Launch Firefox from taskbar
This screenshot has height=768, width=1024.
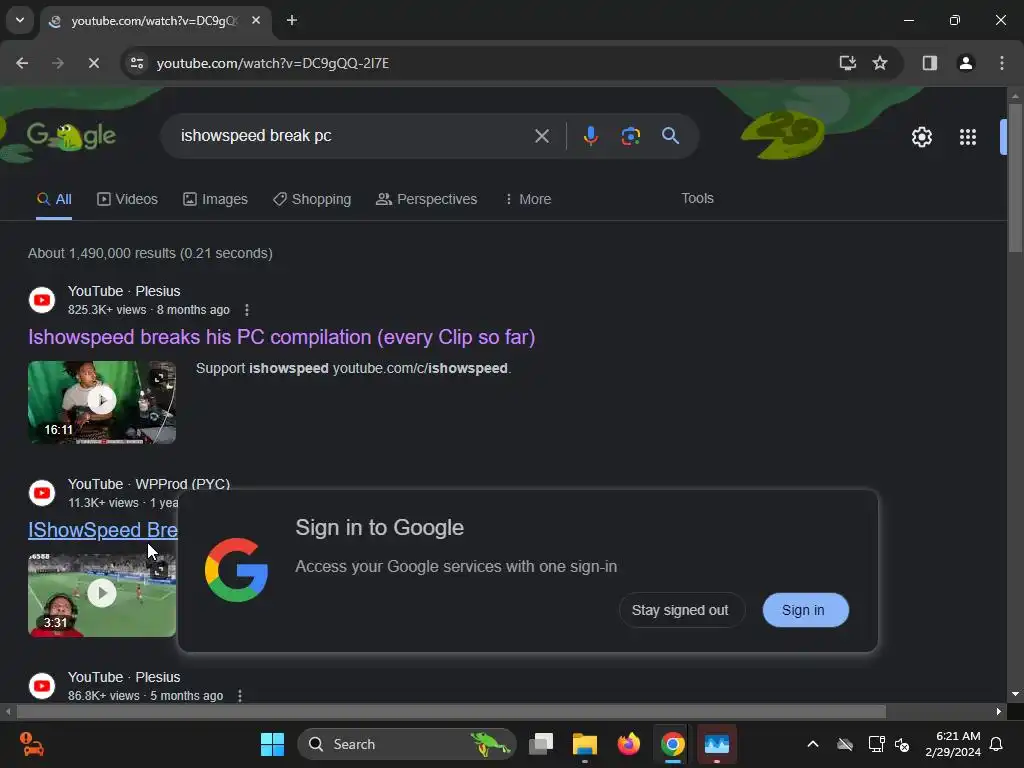point(628,744)
